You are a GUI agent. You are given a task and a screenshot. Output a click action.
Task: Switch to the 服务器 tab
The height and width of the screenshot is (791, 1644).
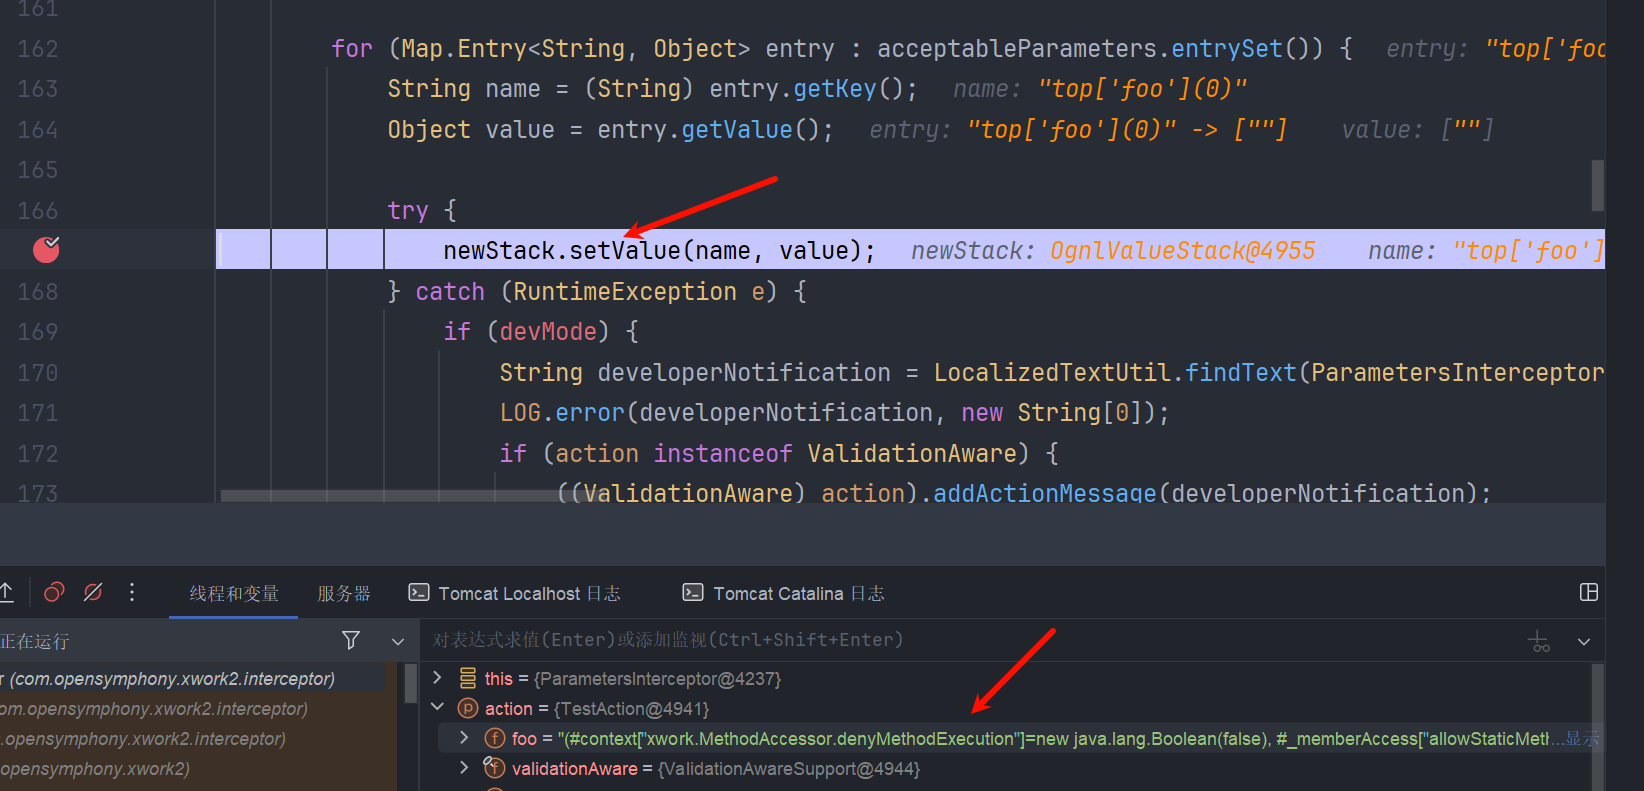tap(344, 593)
